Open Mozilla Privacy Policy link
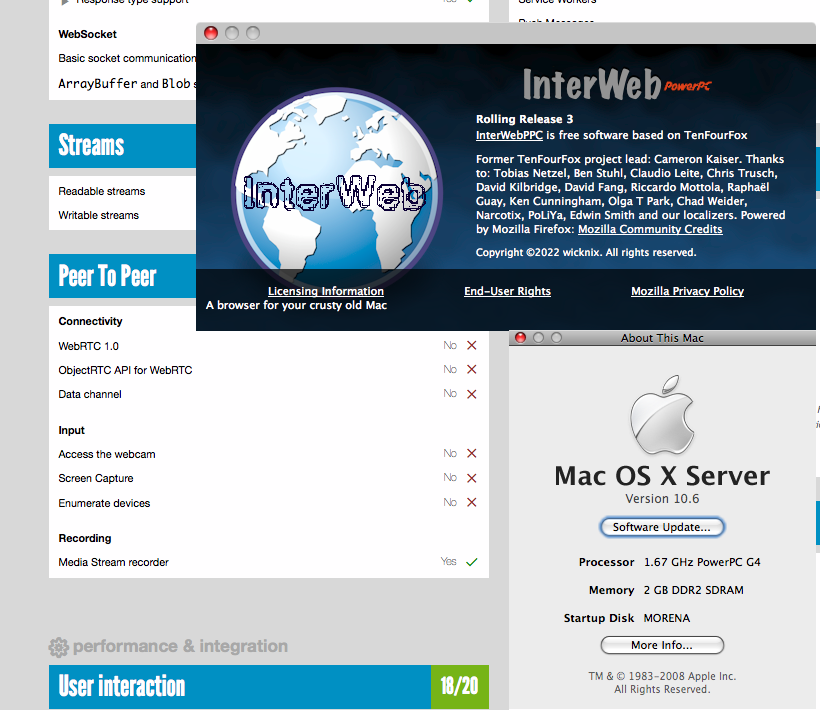 (687, 291)
